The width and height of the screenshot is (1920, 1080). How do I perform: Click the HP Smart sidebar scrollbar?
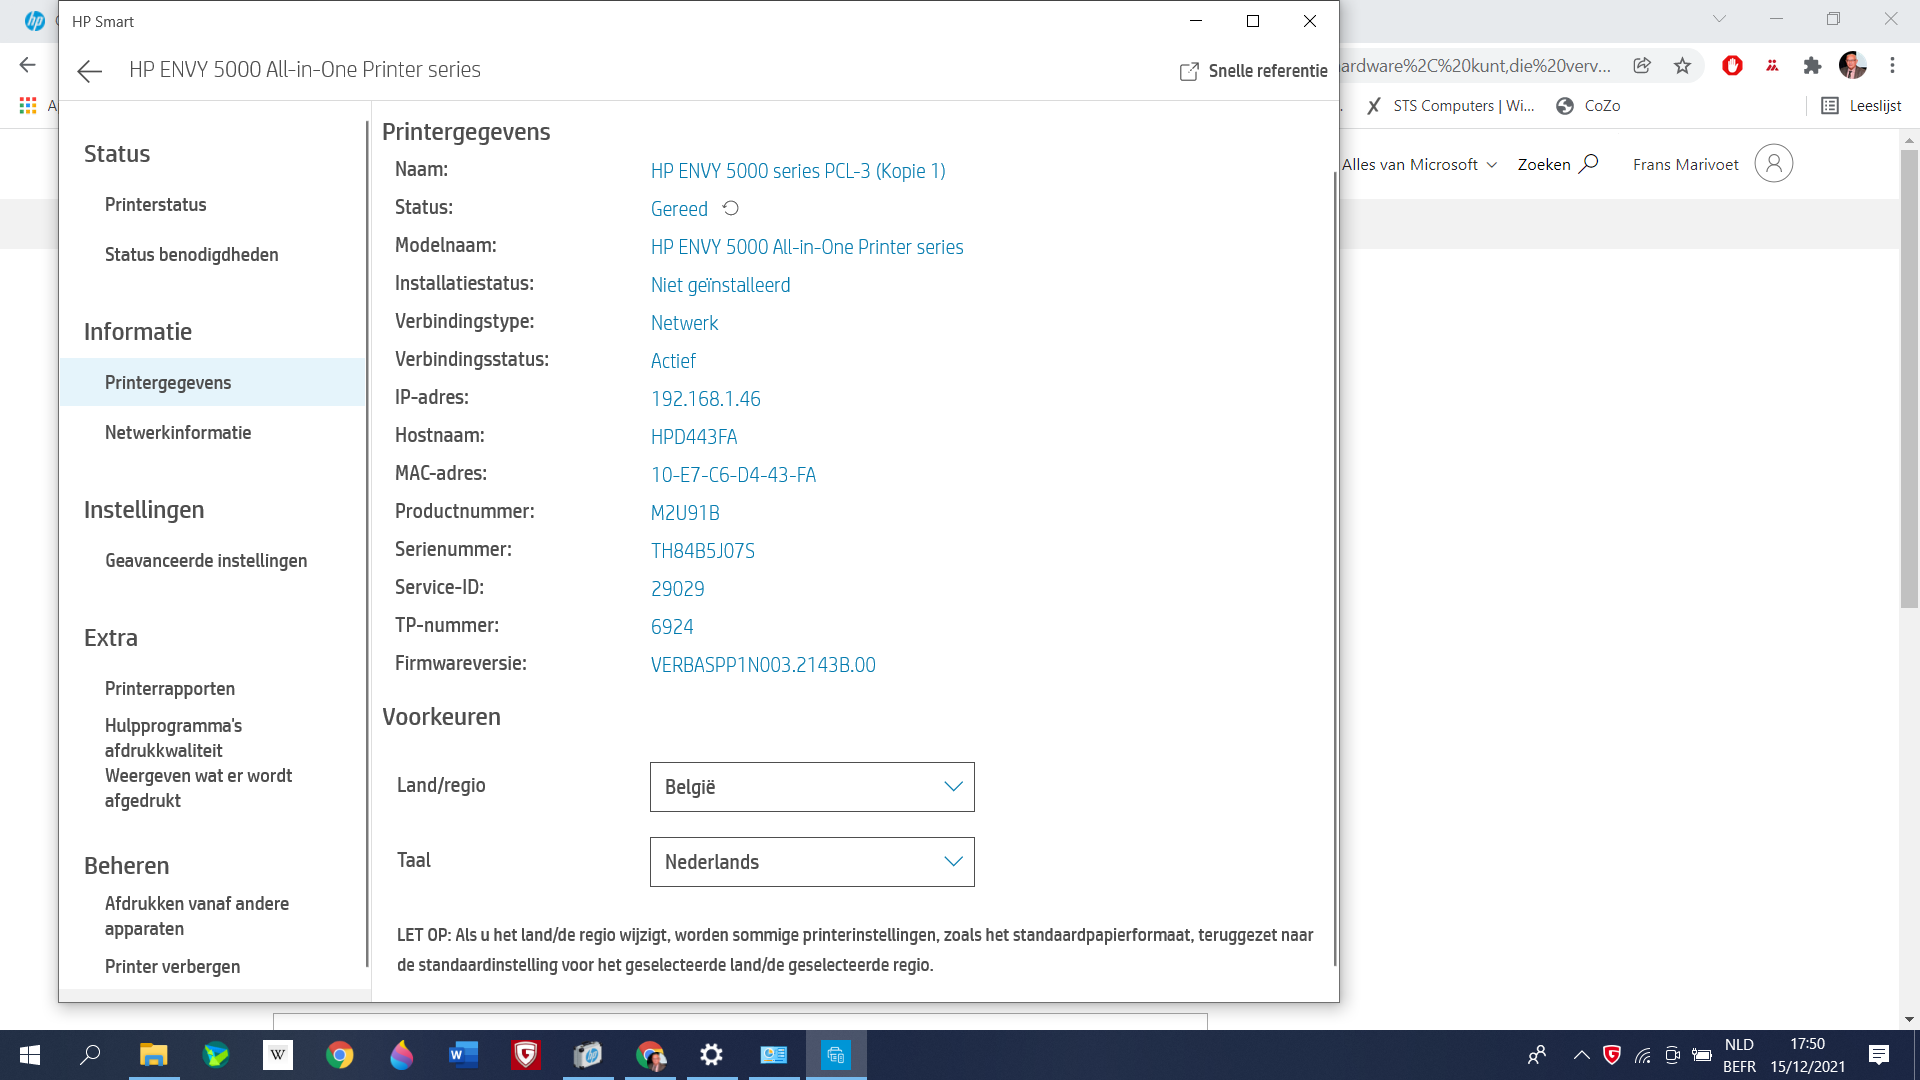pos(367,545)
